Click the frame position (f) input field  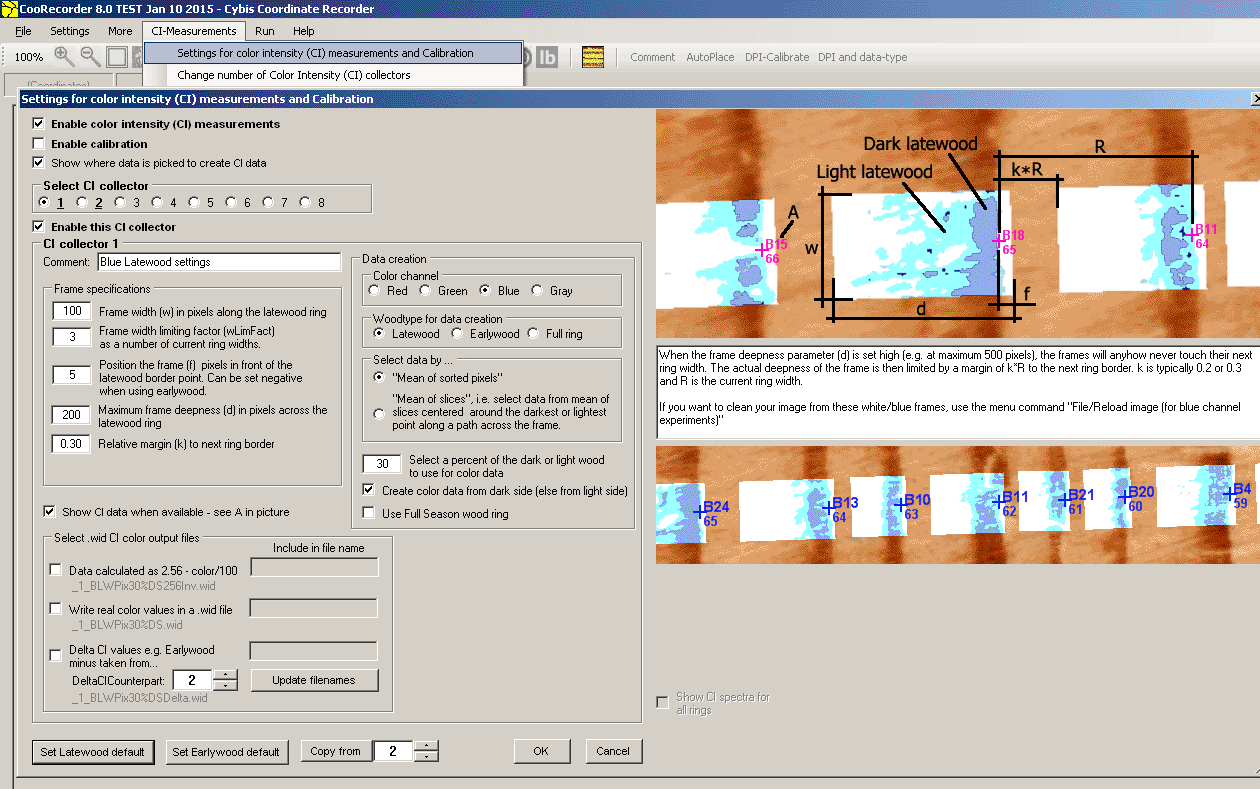point(72,375)
